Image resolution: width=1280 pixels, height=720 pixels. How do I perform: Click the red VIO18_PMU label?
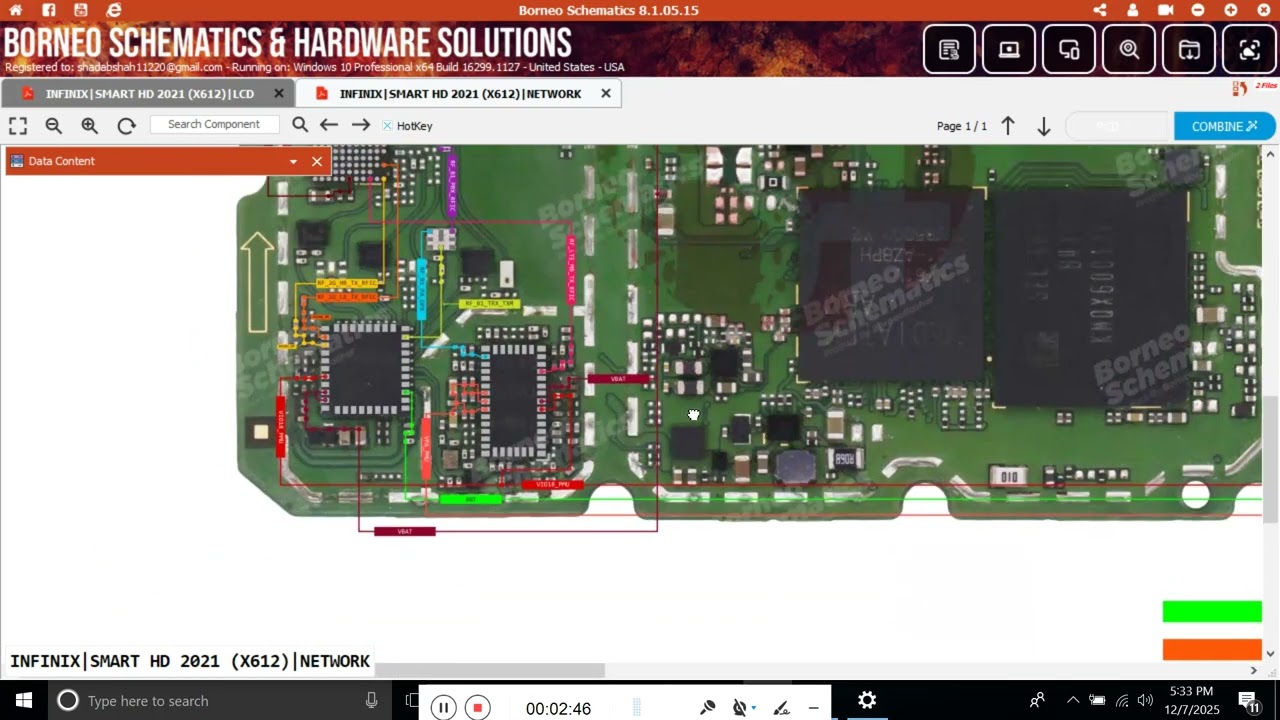[x=552, y=485]
